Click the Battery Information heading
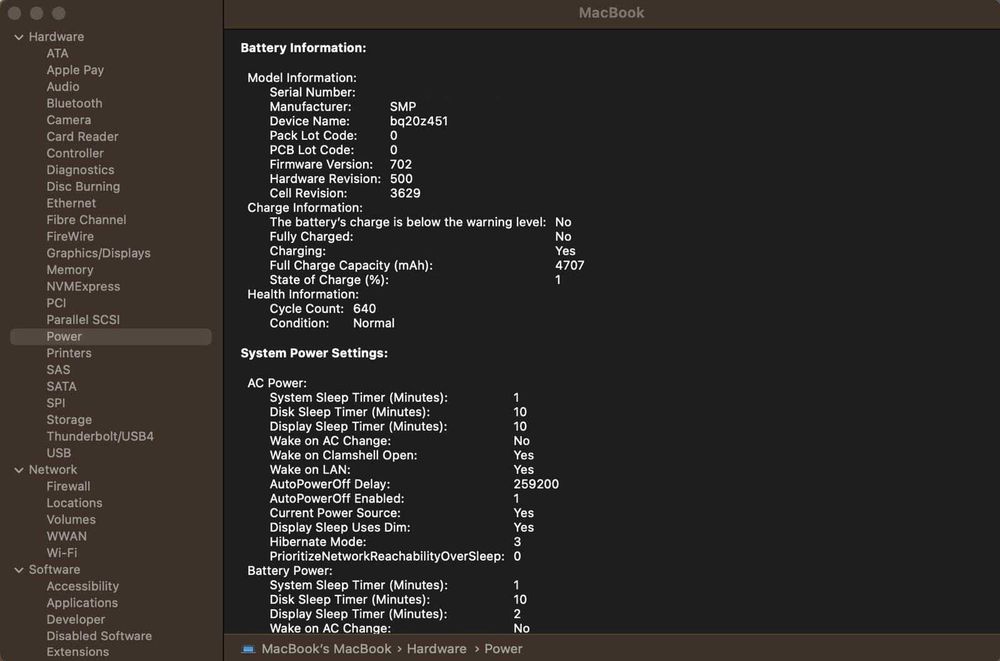1000x661 pixels. pyautogui.click(x=304, y=48)
